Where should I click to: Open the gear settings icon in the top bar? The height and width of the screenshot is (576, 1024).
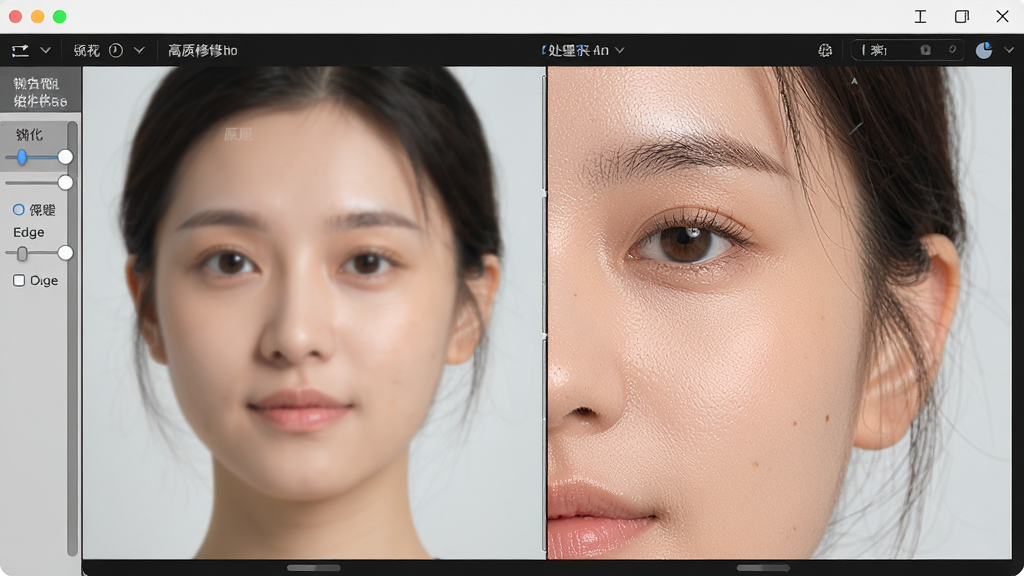coord(825,50)
